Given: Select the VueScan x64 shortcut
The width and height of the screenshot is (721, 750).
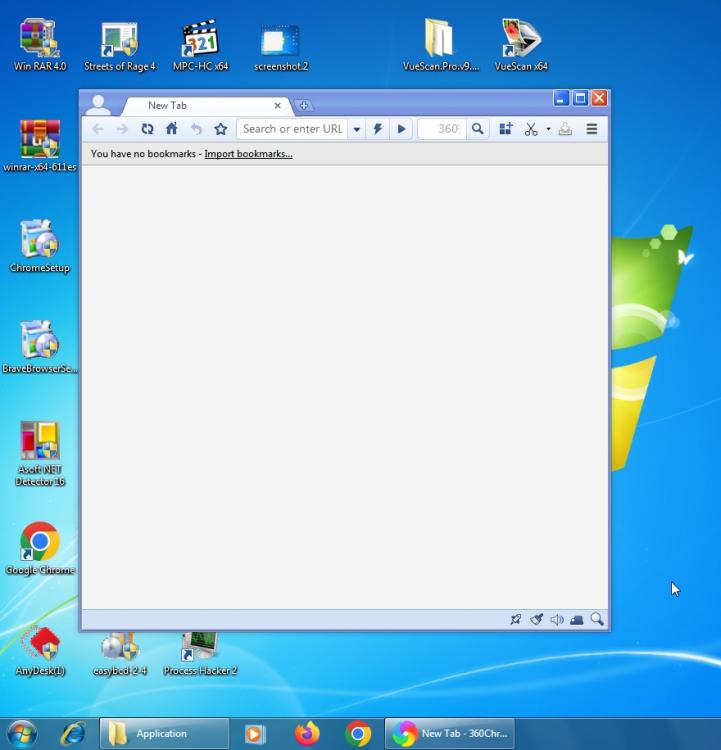Looking at the screenshot, I should 521,45.
